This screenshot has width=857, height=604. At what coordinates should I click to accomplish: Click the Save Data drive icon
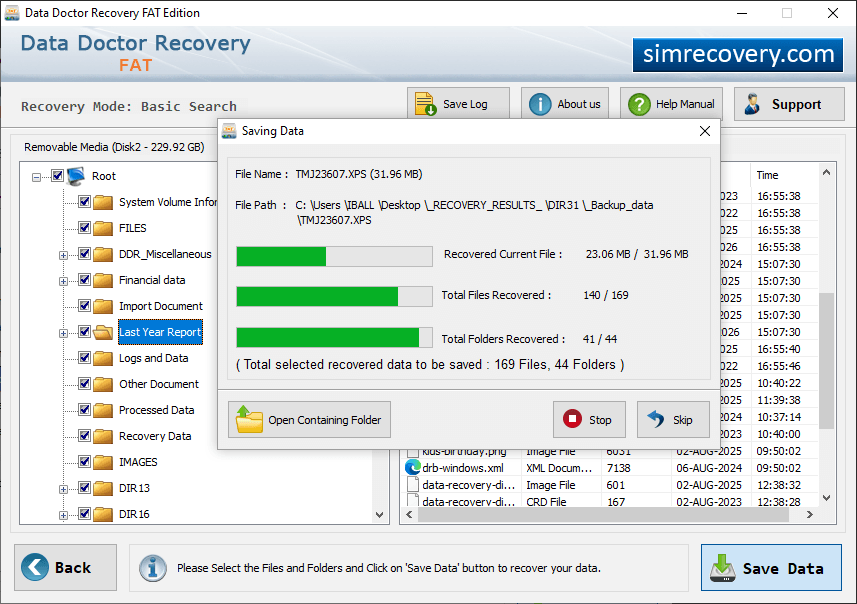723,568
